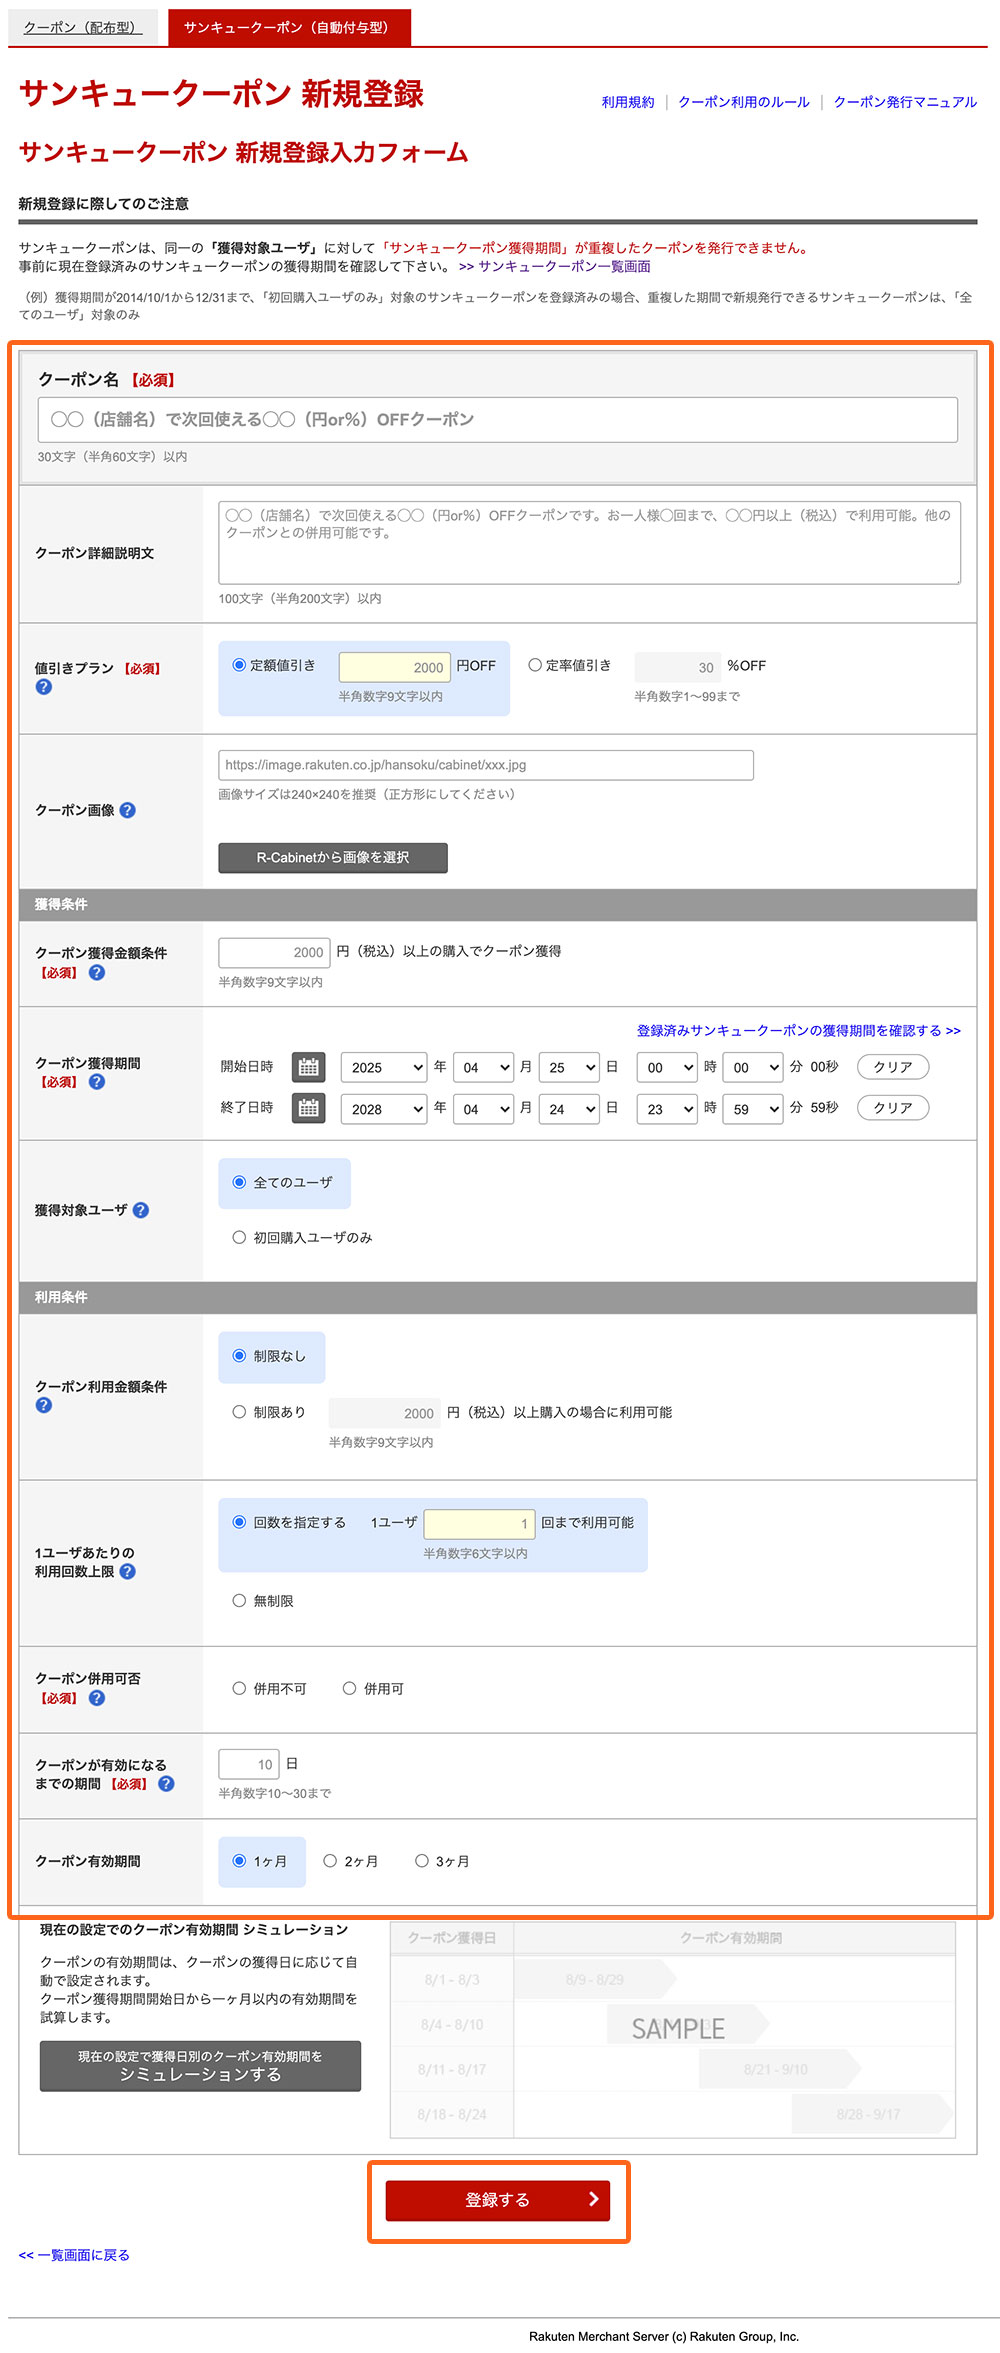Select 定率値引き discount plan
The image size is (1000, 2353).
pos(535,665)
